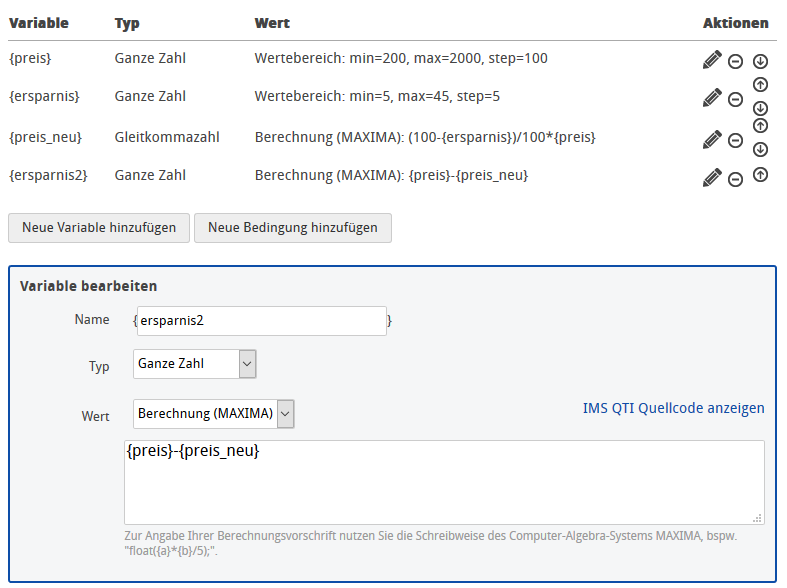Edit the {preis} variable with pencil icon
Viewport: 787px width, 588px height.
[x=712, y=60]
